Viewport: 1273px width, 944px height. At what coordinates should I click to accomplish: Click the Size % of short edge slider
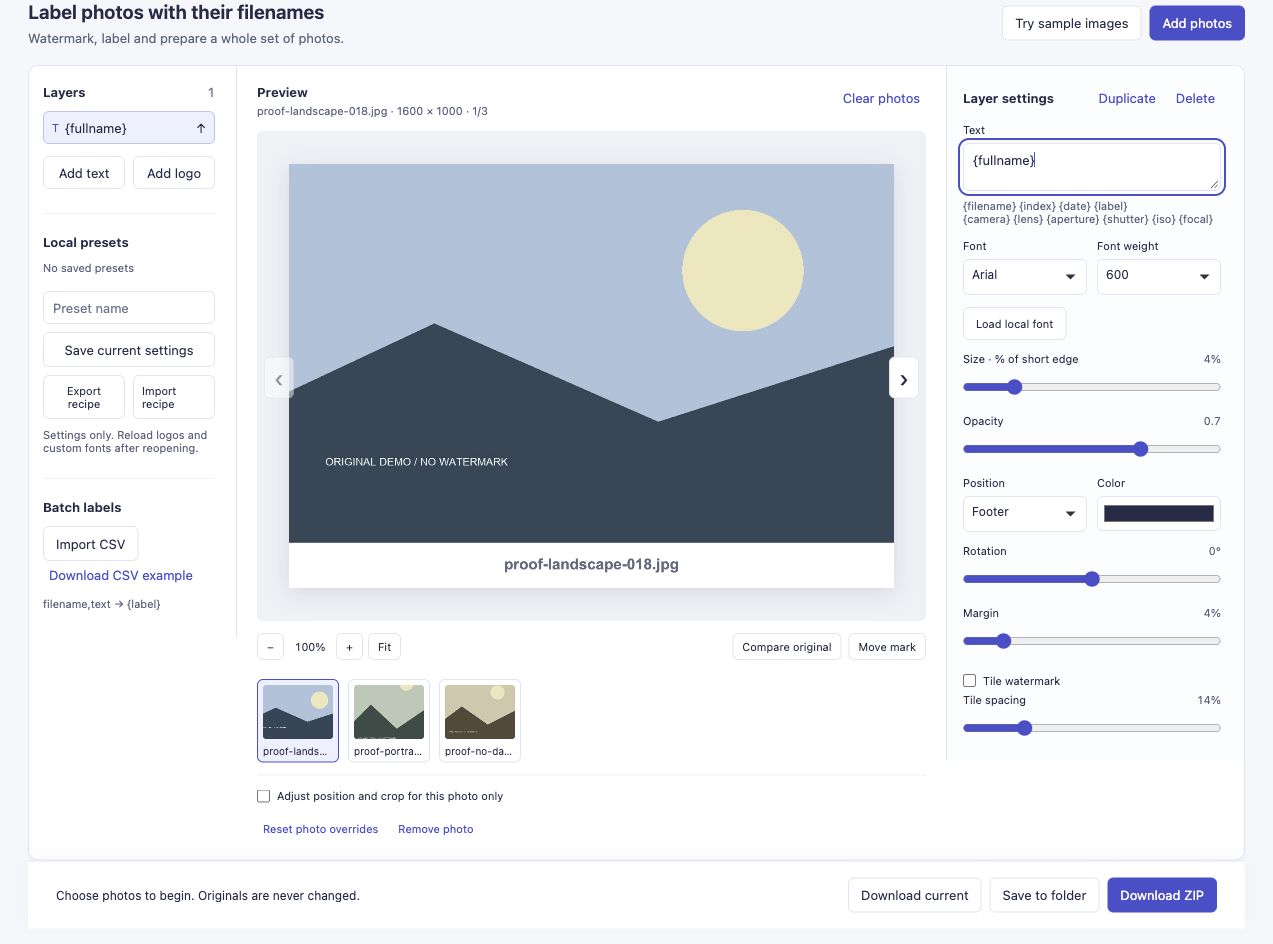1092,387
